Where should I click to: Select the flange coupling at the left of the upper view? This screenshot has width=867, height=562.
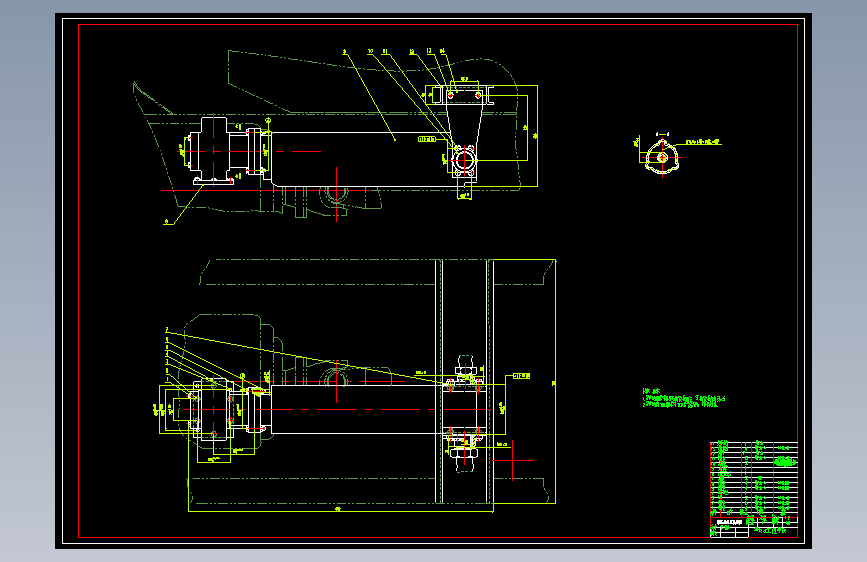pos(214,150)
